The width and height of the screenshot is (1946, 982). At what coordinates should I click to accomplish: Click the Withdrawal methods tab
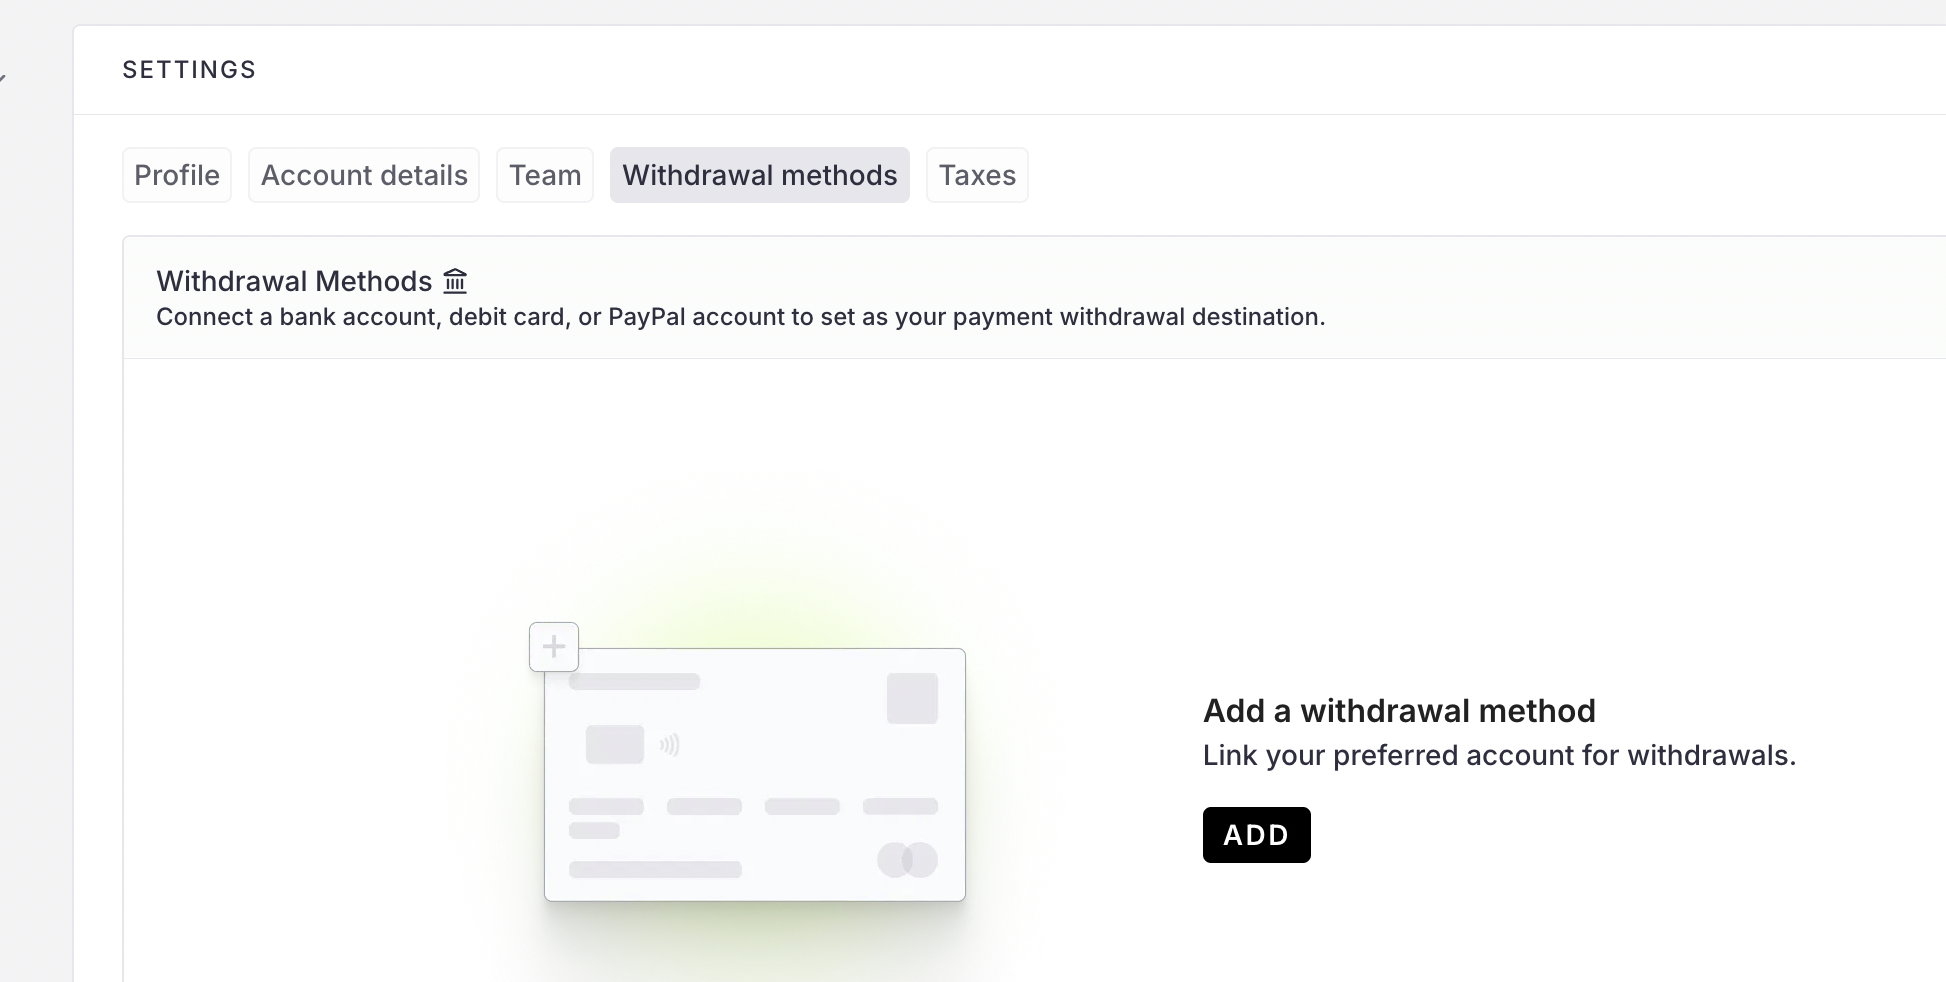(x=760, y=175)
